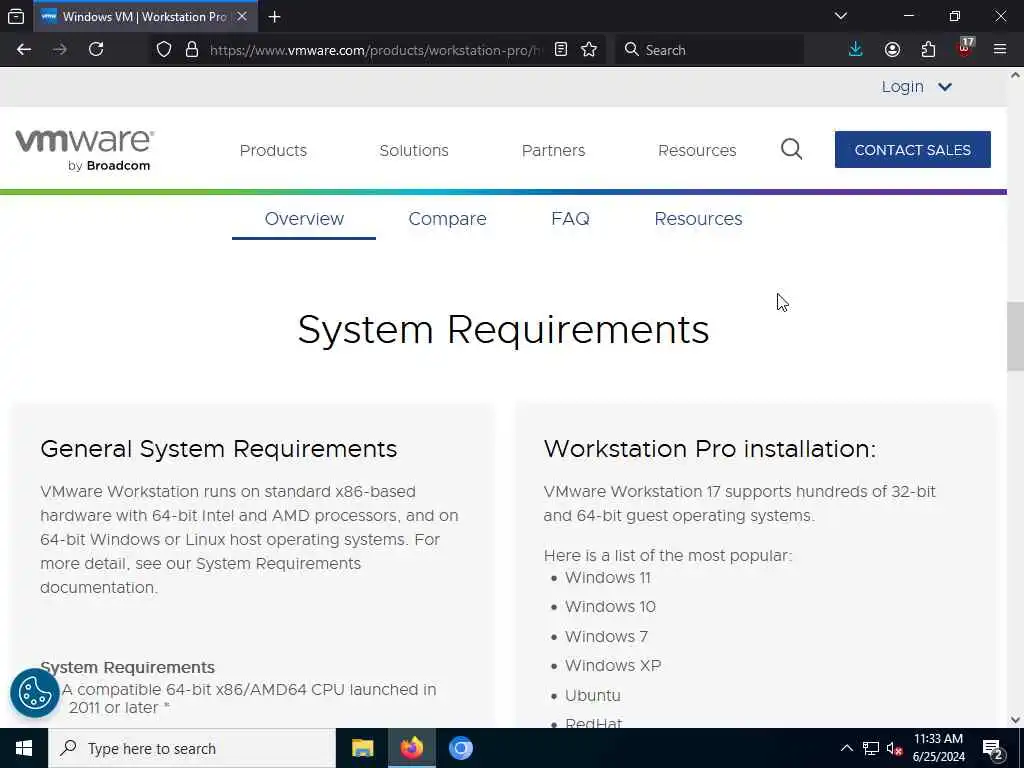
Task: List all tabs using the chevron dropdown
Action: tap(841, 16)
